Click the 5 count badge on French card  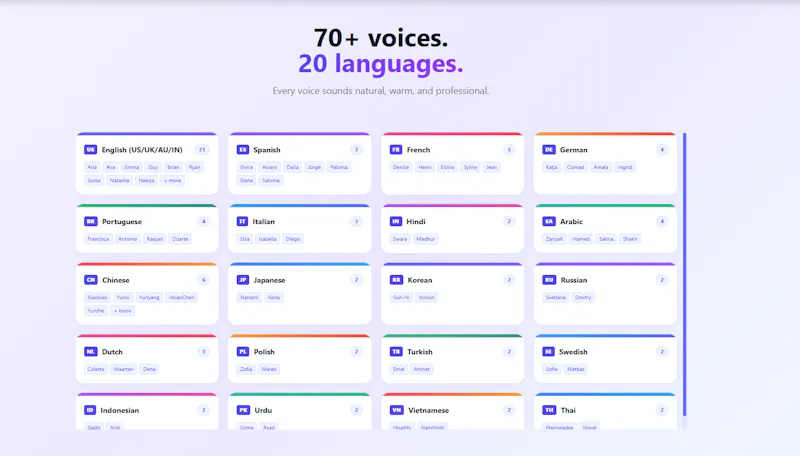coord(509,149)
